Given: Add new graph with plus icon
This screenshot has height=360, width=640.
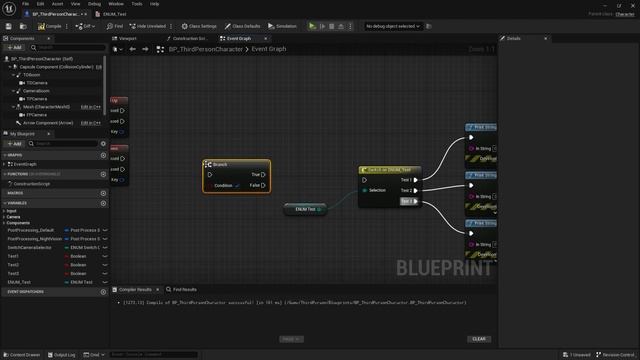Looking at the screenshot, I should pos(103,156).
